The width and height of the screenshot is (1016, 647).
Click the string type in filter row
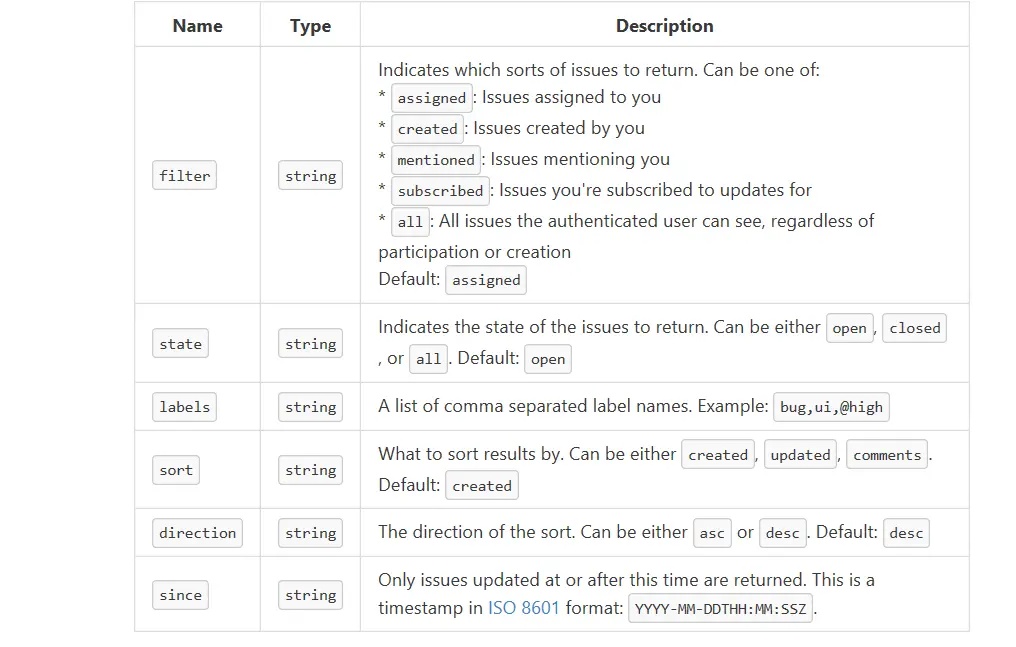point(310,176)
